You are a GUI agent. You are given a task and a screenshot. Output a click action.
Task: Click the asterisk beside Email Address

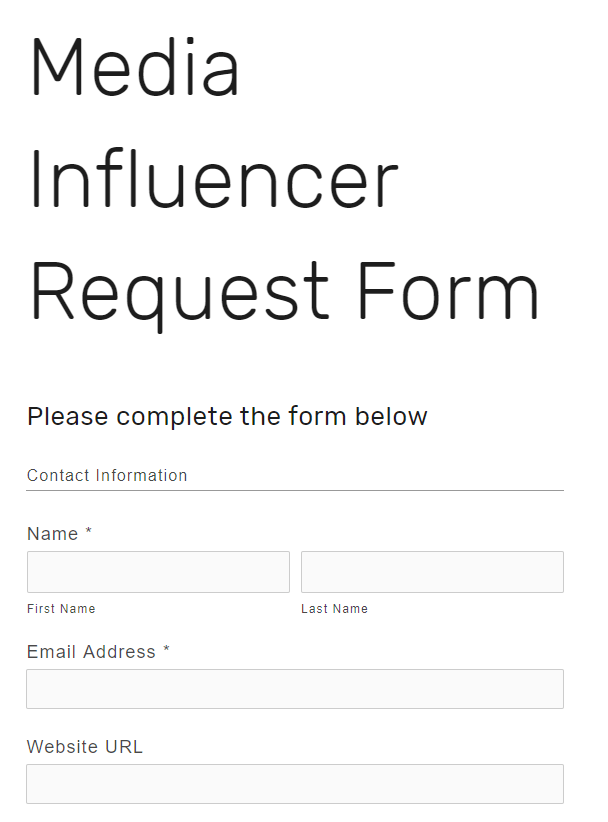point(167,651)
